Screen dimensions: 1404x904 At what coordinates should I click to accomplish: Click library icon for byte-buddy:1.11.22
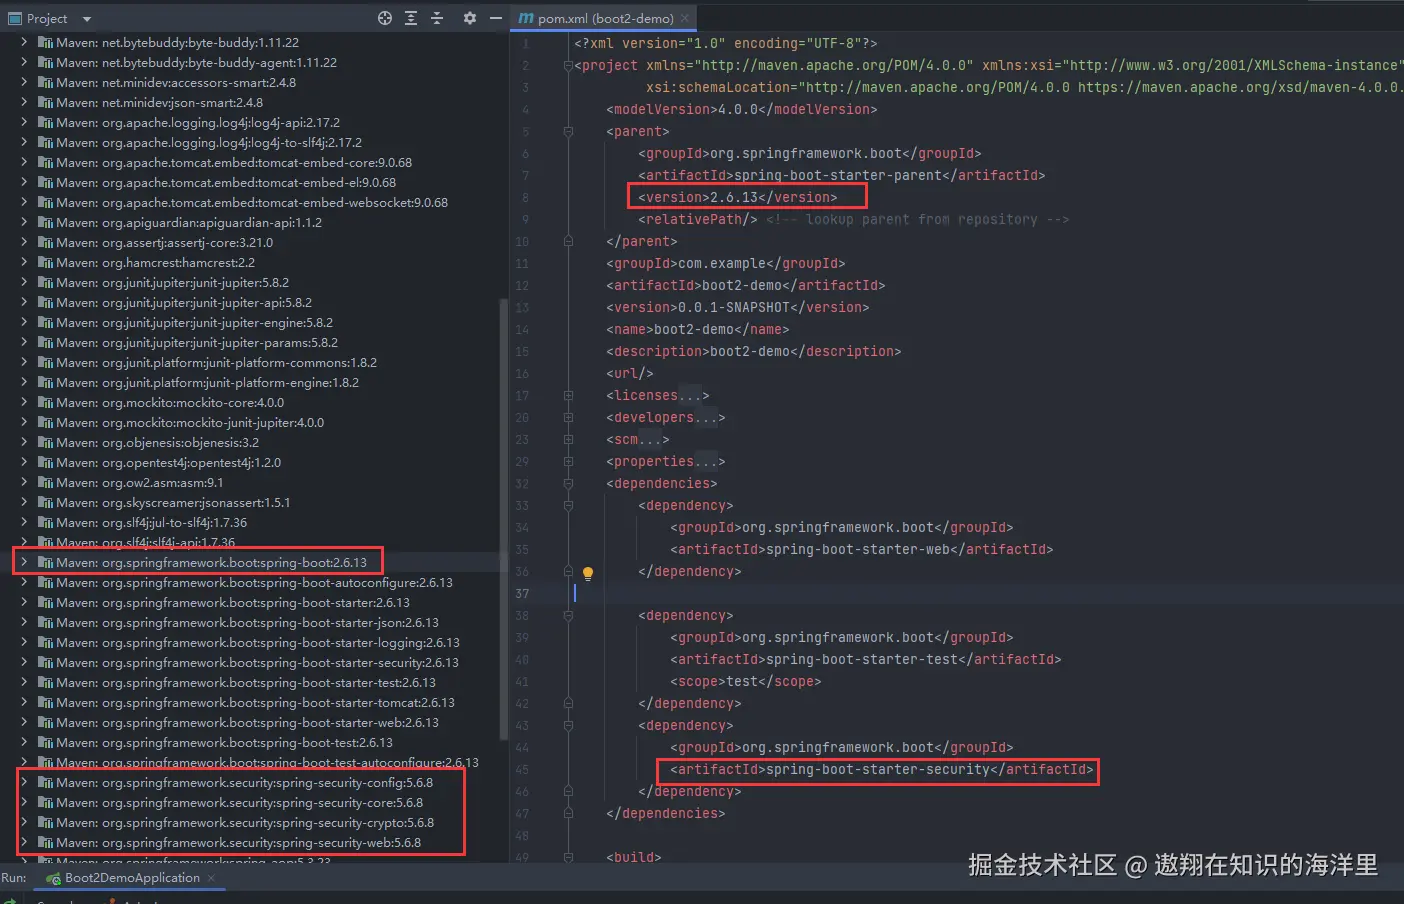click(45, 43)
